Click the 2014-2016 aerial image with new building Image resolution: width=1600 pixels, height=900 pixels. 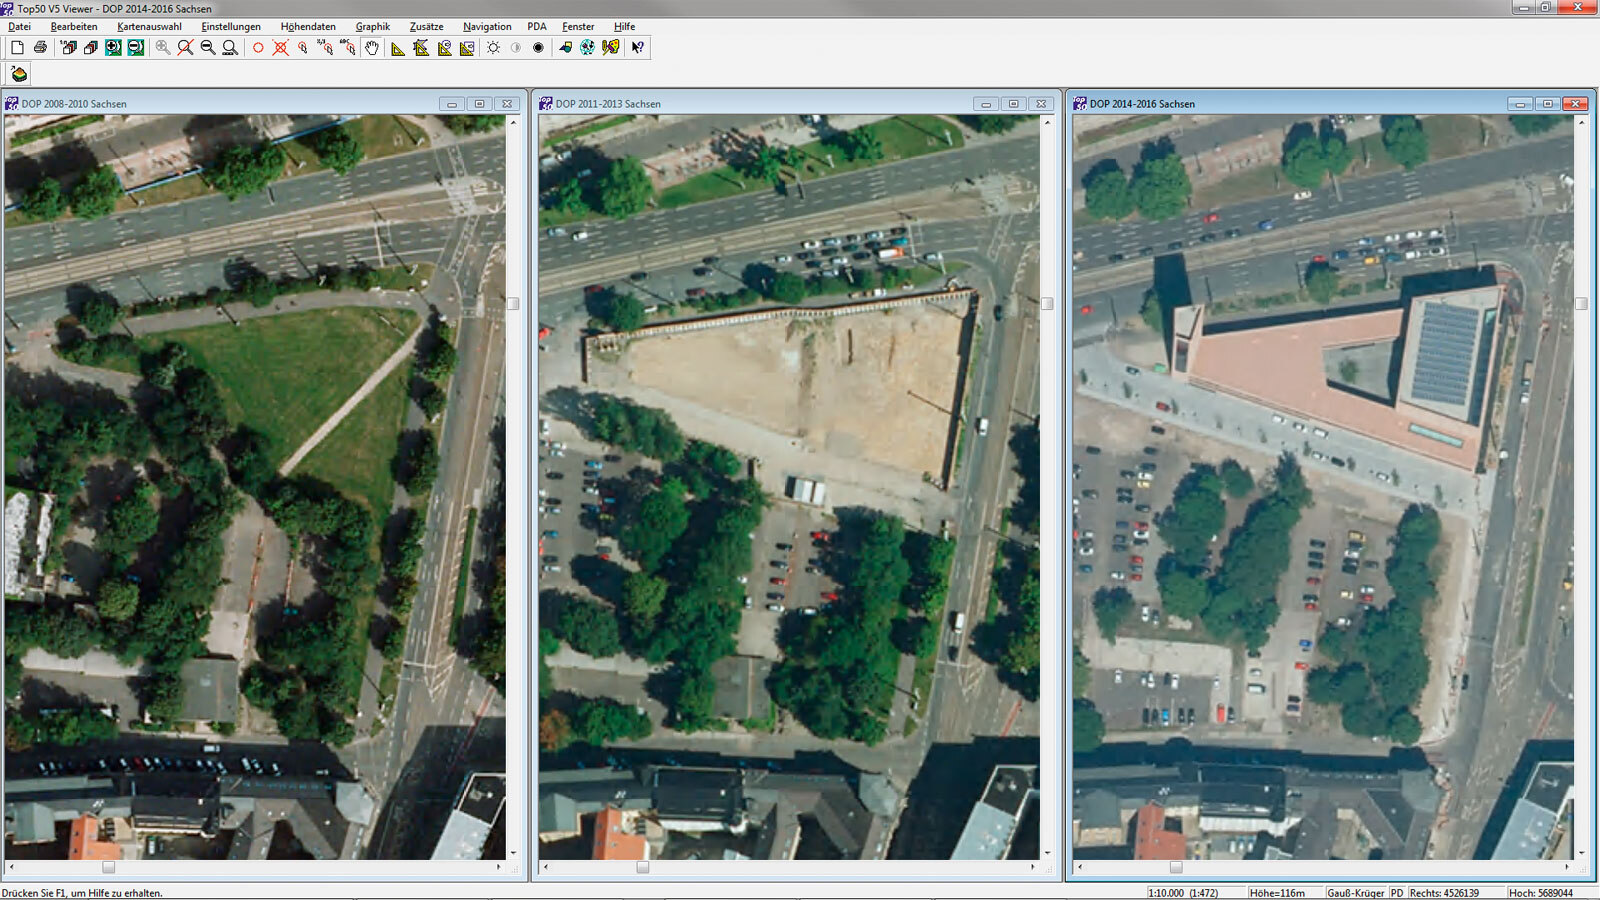pyautogui.click(x=1323, y=487)
